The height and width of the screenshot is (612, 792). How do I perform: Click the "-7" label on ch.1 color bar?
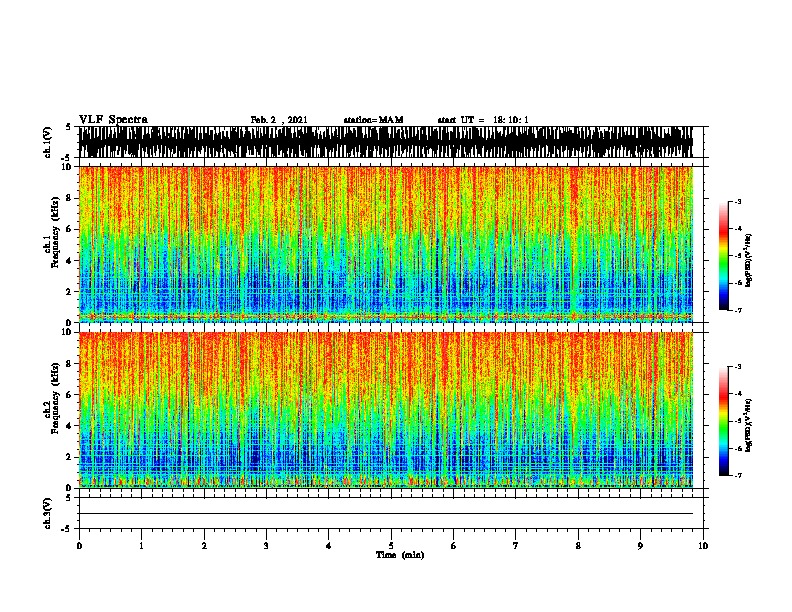coord(737,310)
